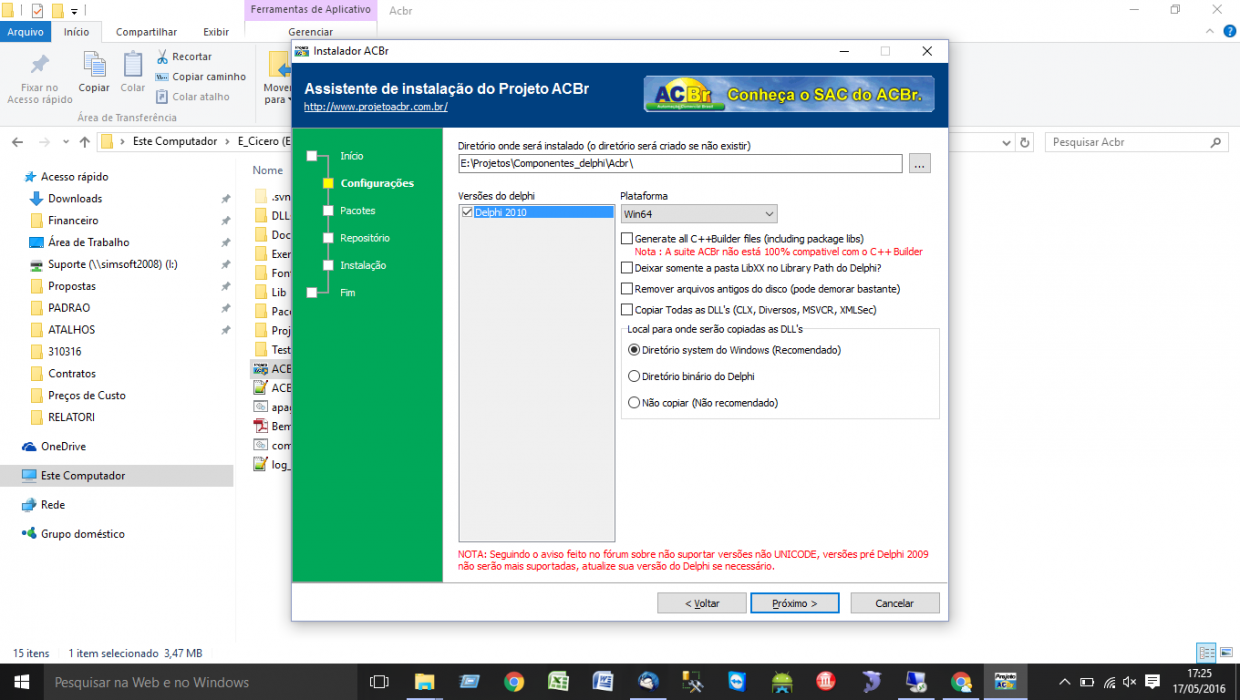Switch to large icons view layout icon

click(x=1226, y=653)
